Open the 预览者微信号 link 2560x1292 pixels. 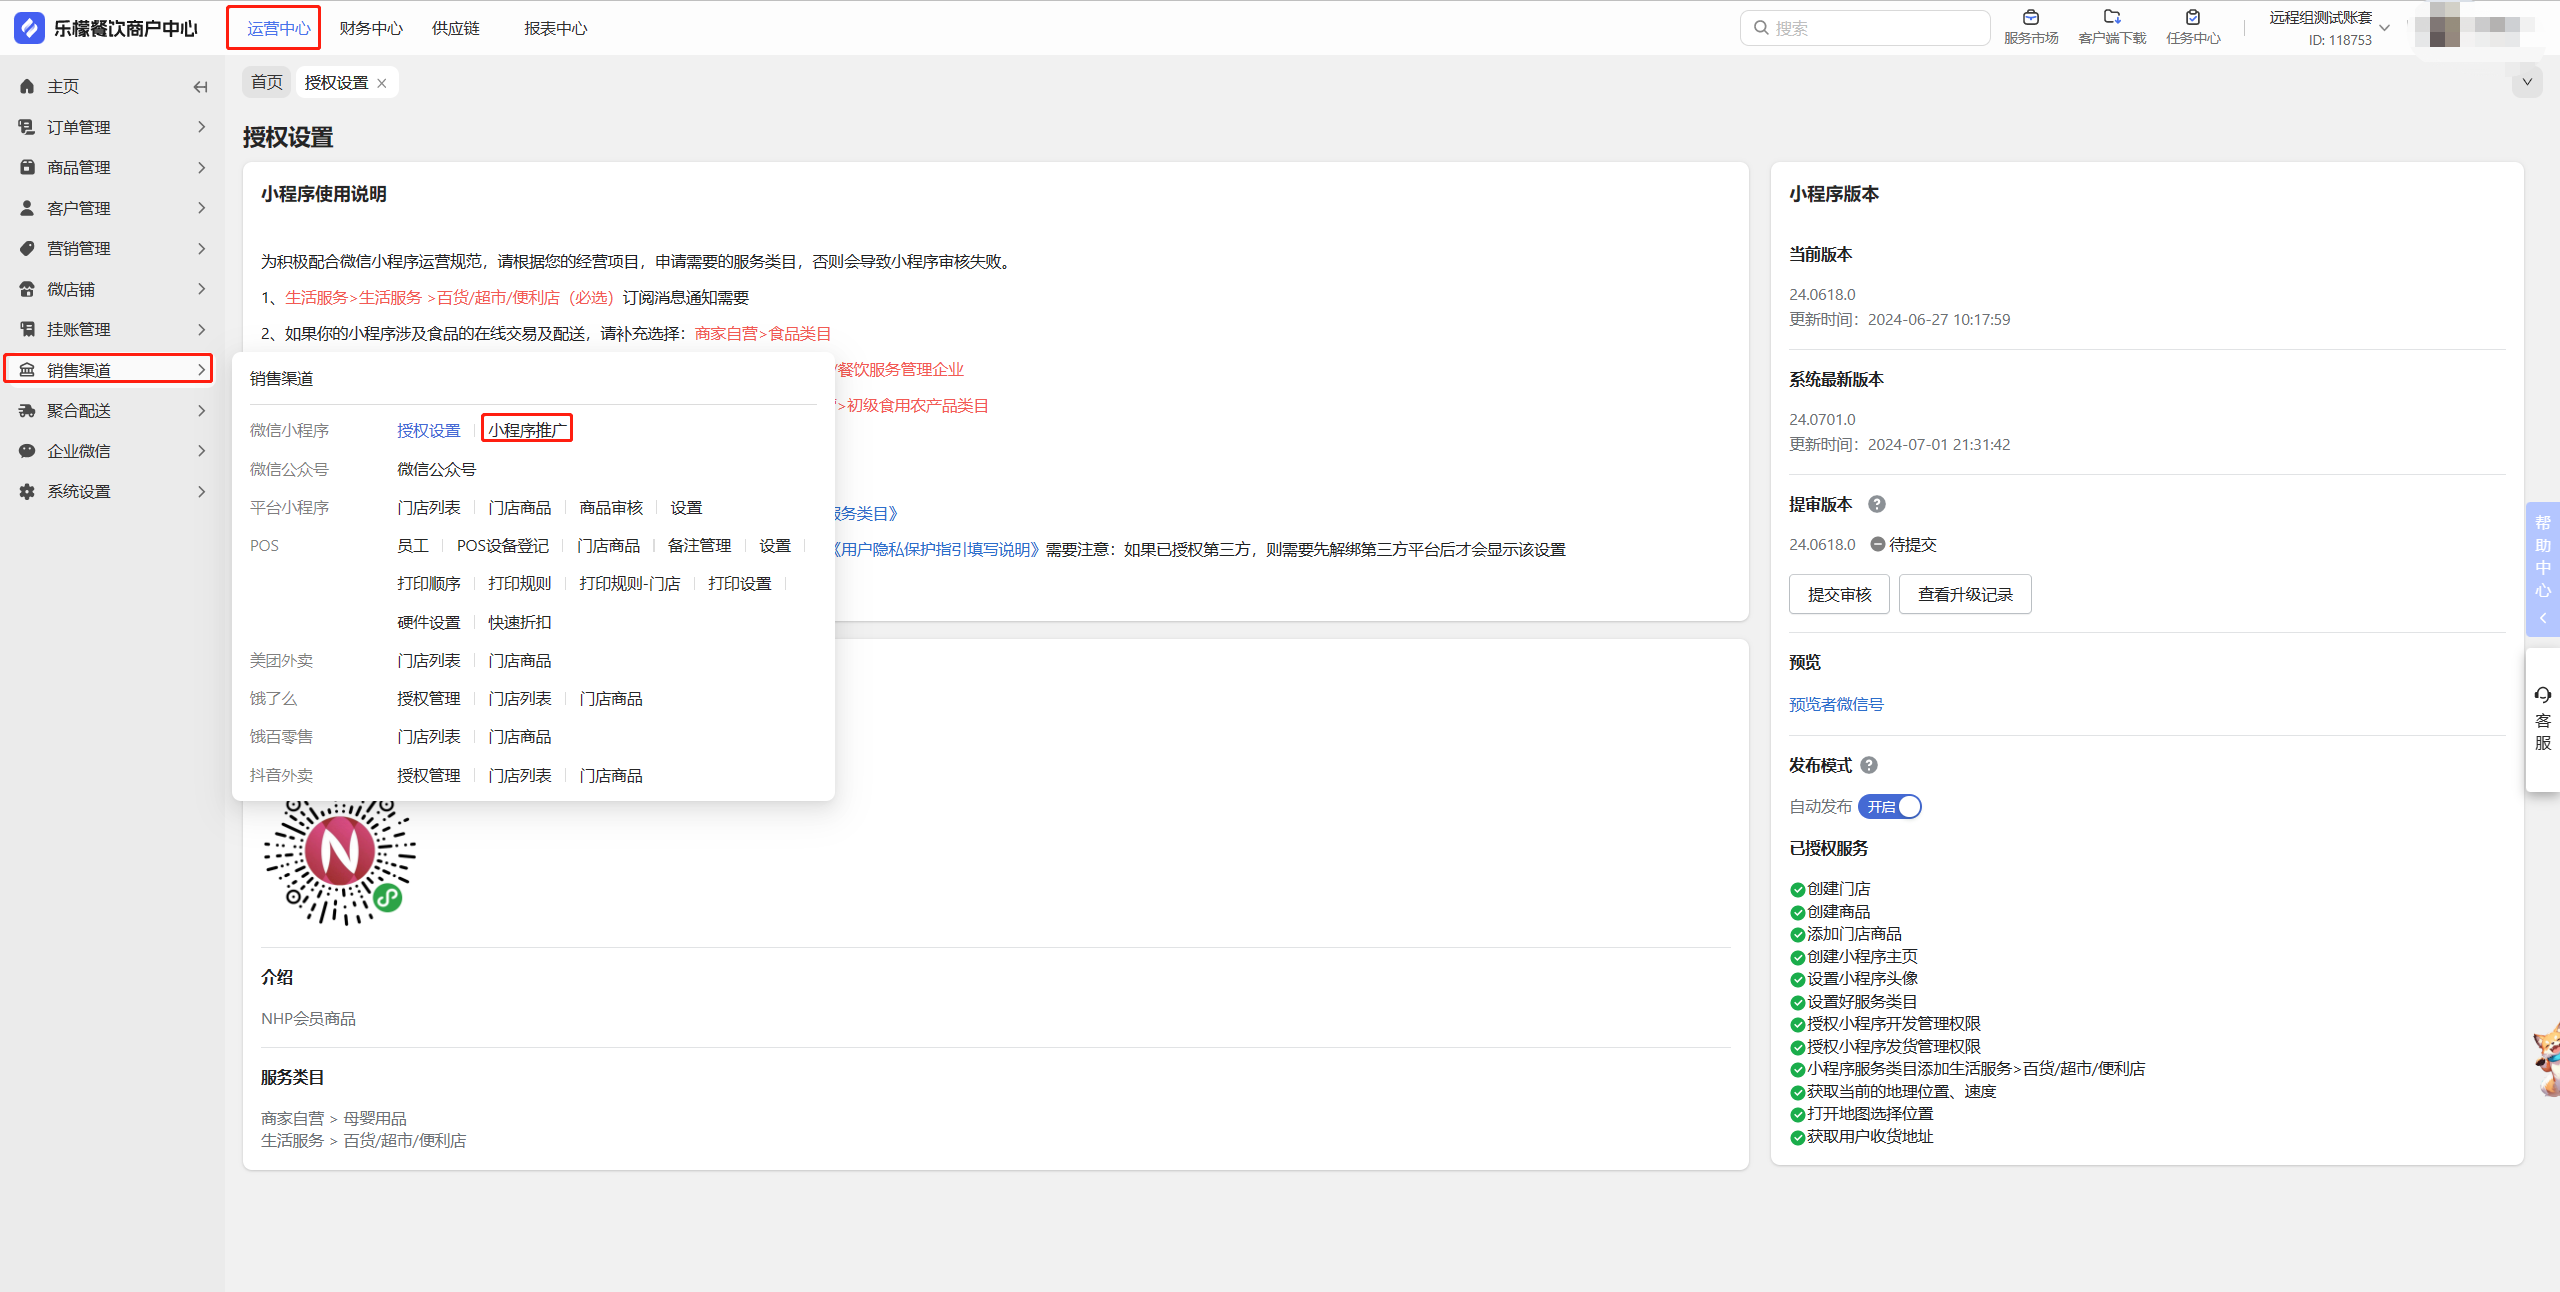point(1835,705)
